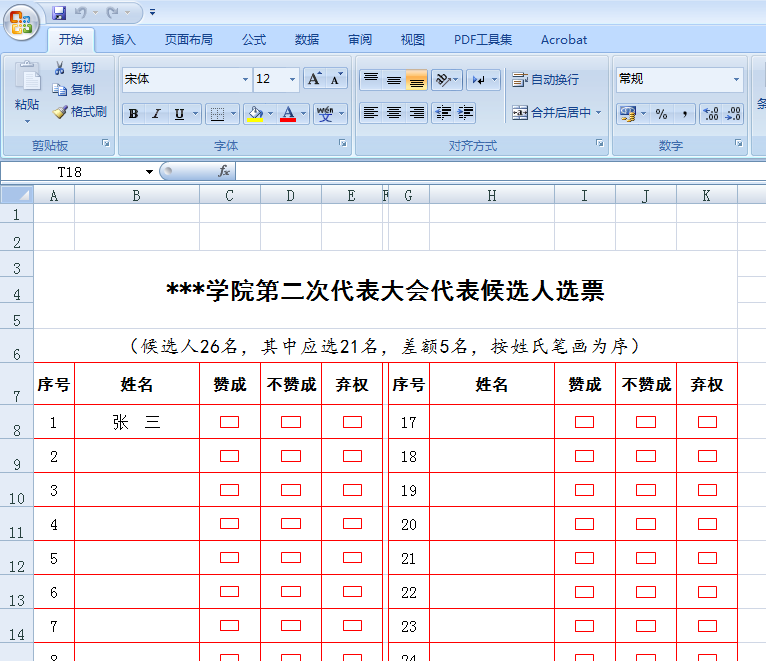This screenshot has width=766, height=661.
Task: Switch to the 插入 ribbon tab
Action: click(124, 40)
